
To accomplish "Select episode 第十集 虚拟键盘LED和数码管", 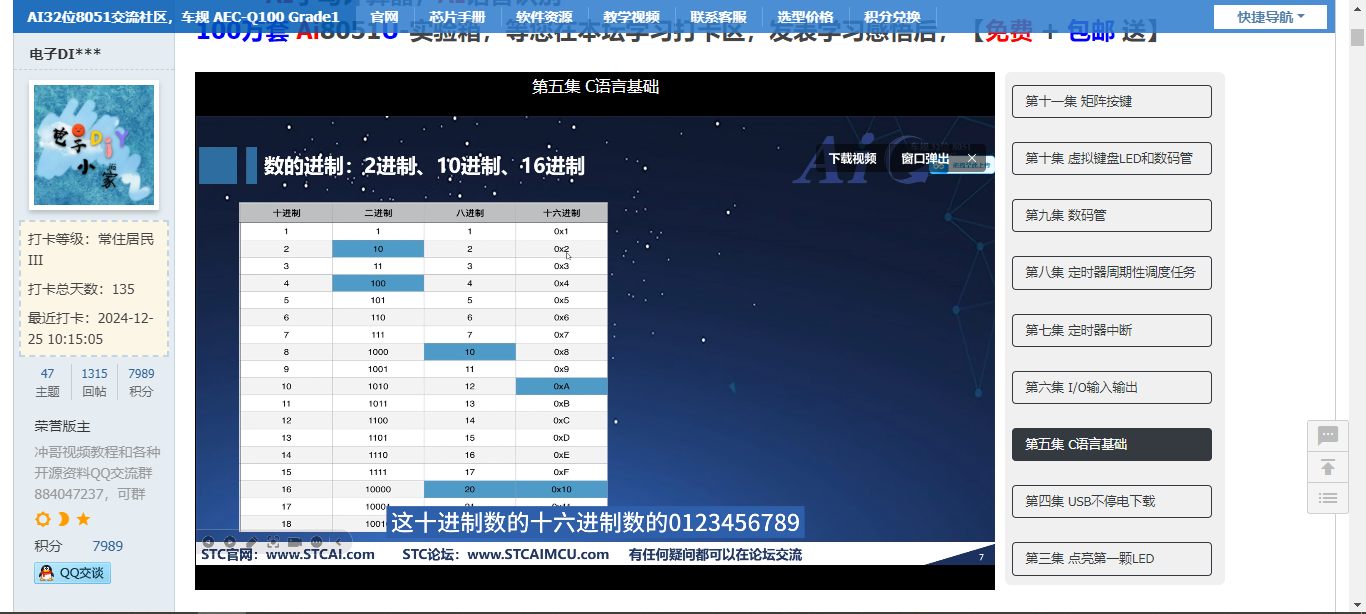I will [x=1112, y=158].
